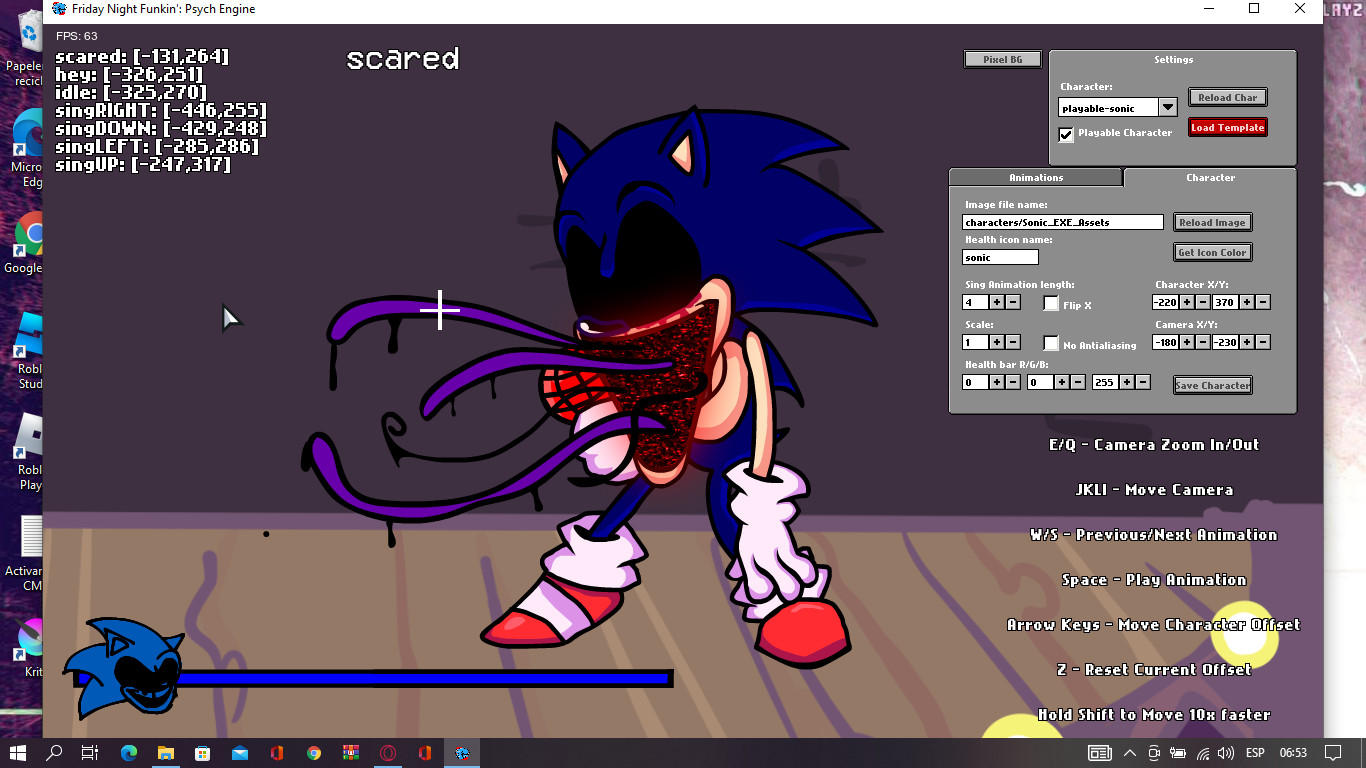Click the Pixel BG button
The image size is (1366, 768).
pos(1003,60)
